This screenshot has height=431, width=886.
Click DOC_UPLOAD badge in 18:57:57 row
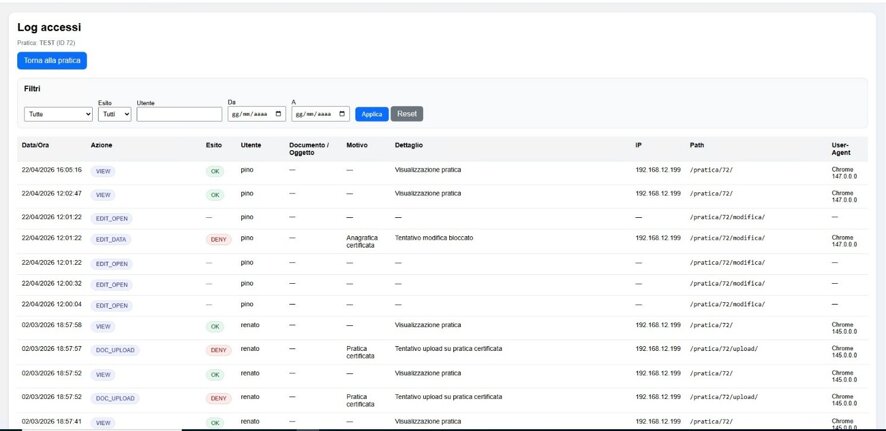click(x=115, y=350)
